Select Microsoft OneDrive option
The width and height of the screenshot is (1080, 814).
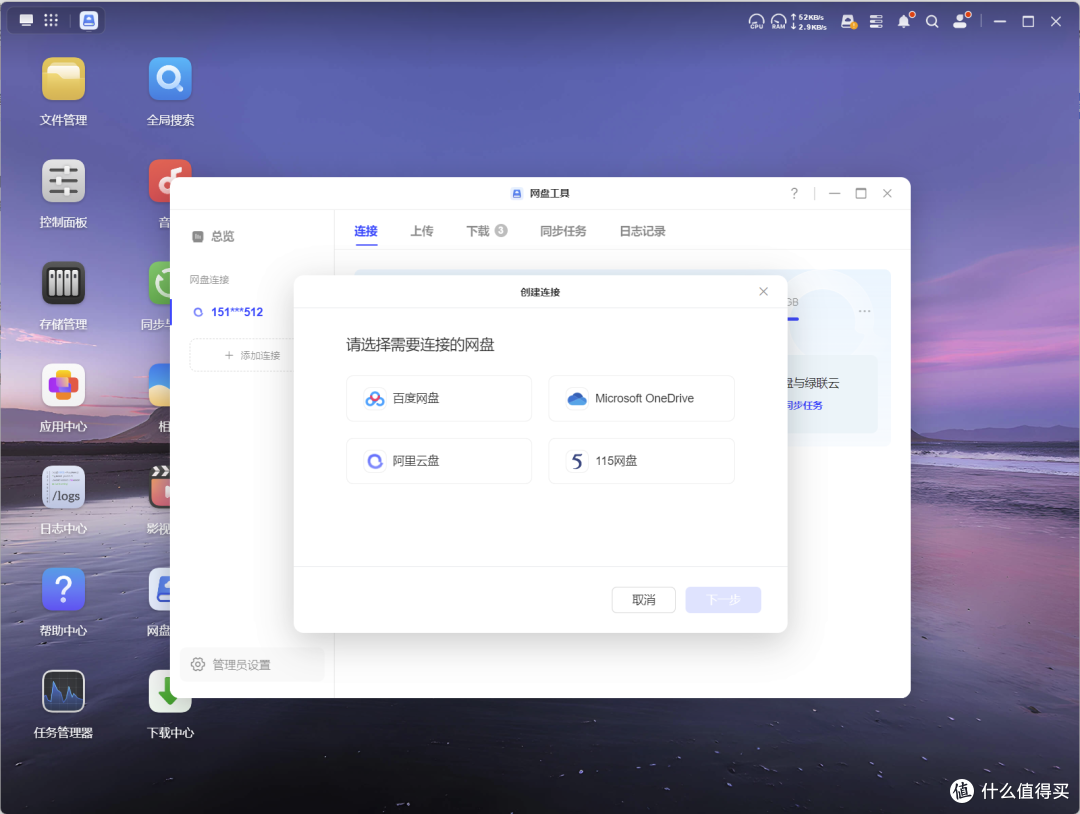tap(641, 398)
